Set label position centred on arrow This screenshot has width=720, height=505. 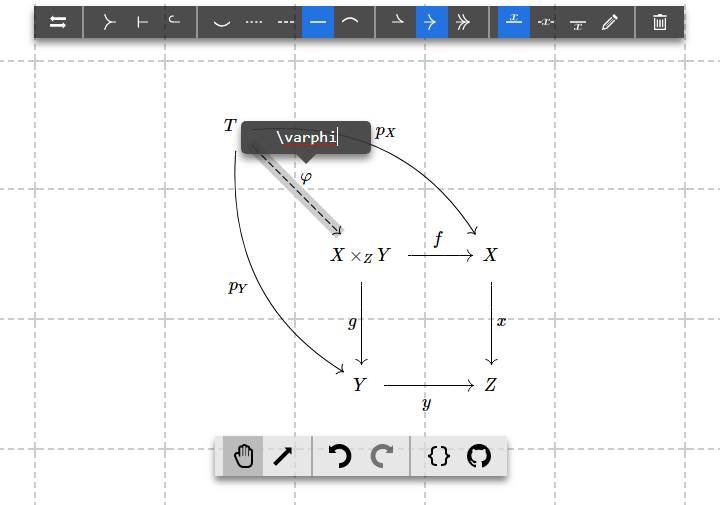pyautogui.click(x=545, y=22)
